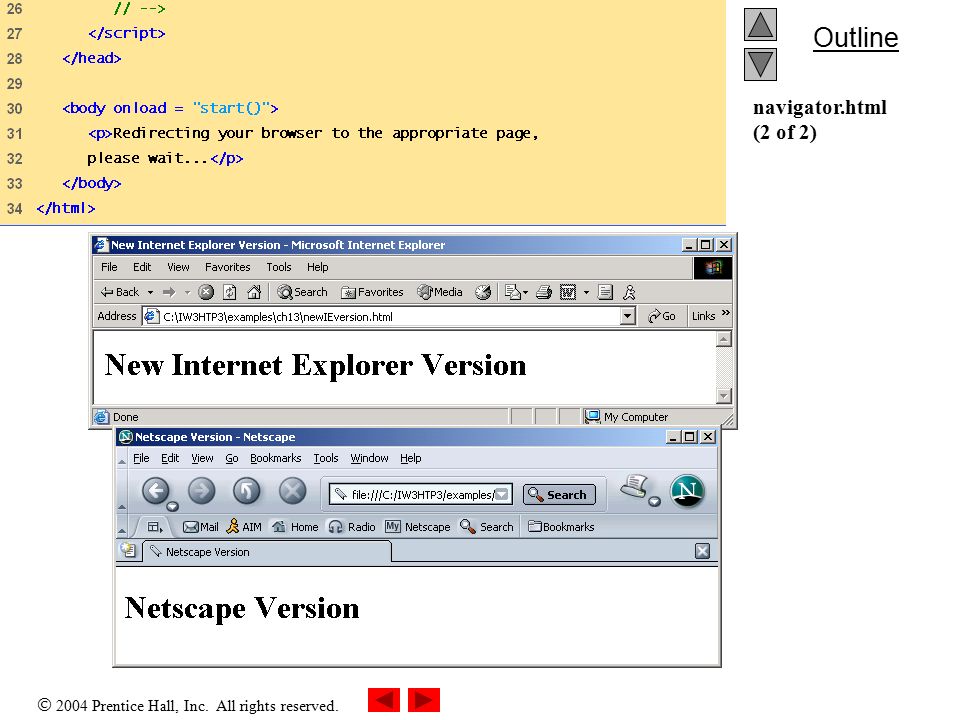Click the red next slide arrow
The image size is (960, 720).
(x=424, y=700)
